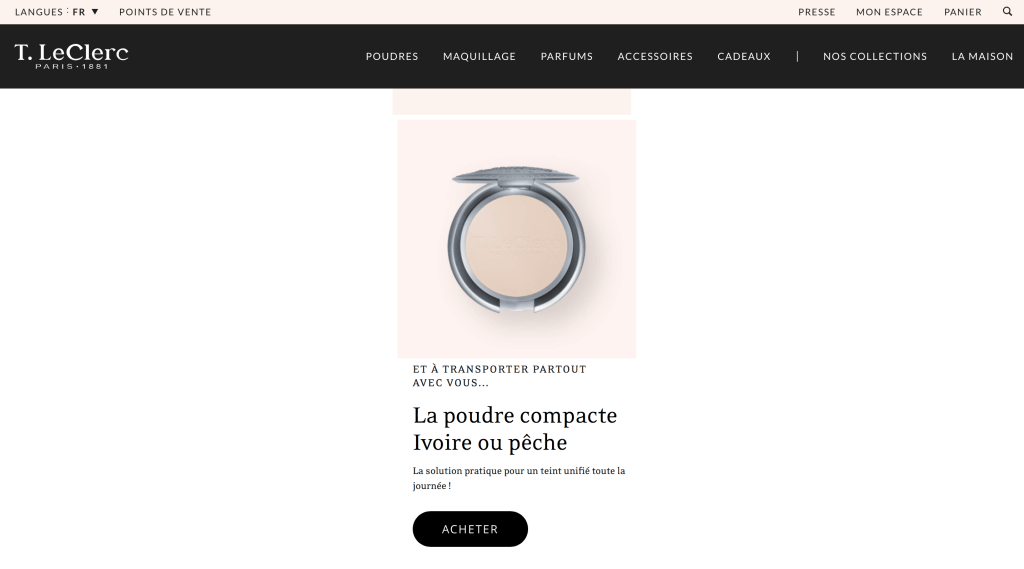
Task: Click the Acheter button
Action: pyautogui.click(x=470, y=528)
